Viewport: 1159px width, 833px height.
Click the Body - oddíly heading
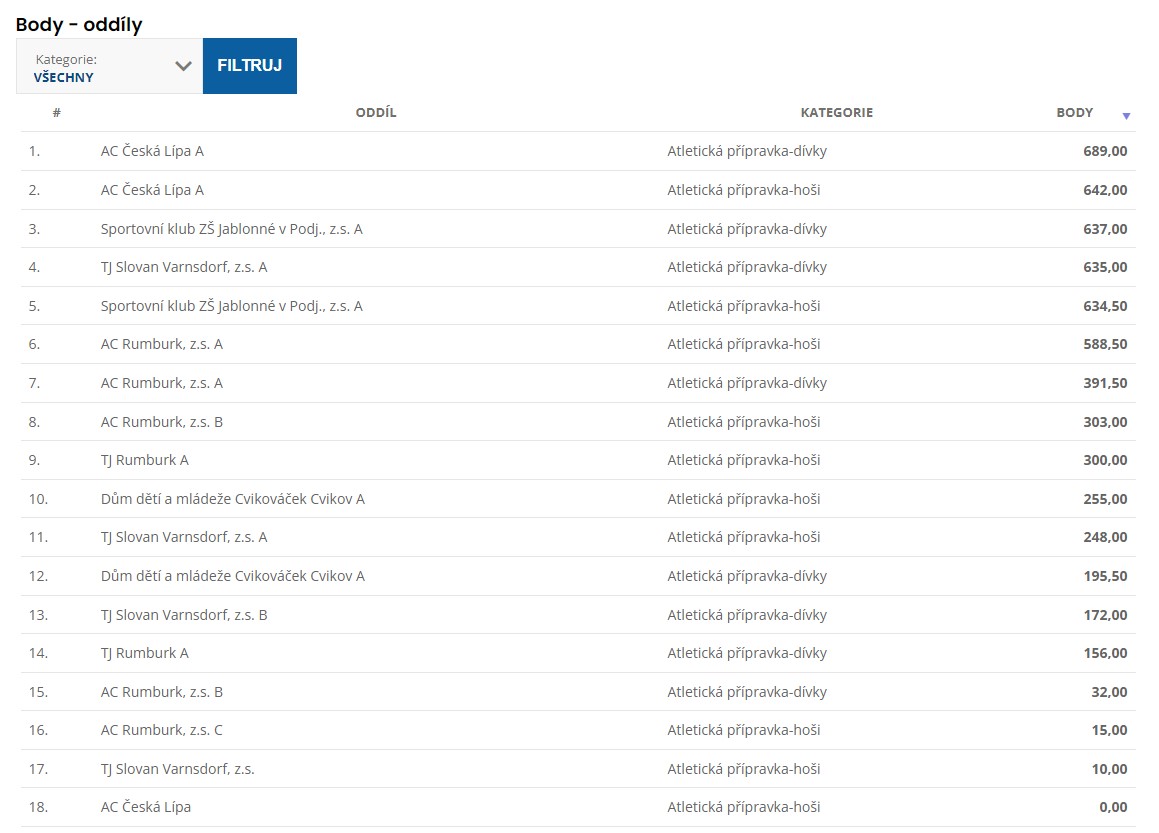(x=79, y=24)
